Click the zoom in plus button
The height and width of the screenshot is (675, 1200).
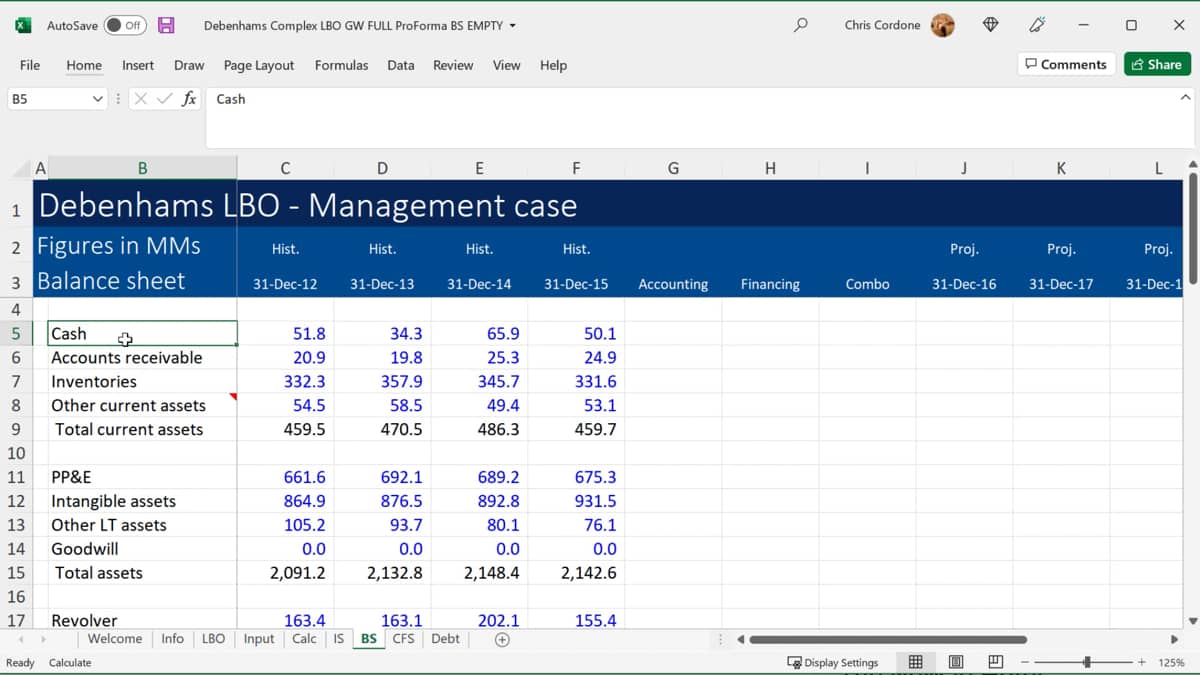(x=1141, y=662)
